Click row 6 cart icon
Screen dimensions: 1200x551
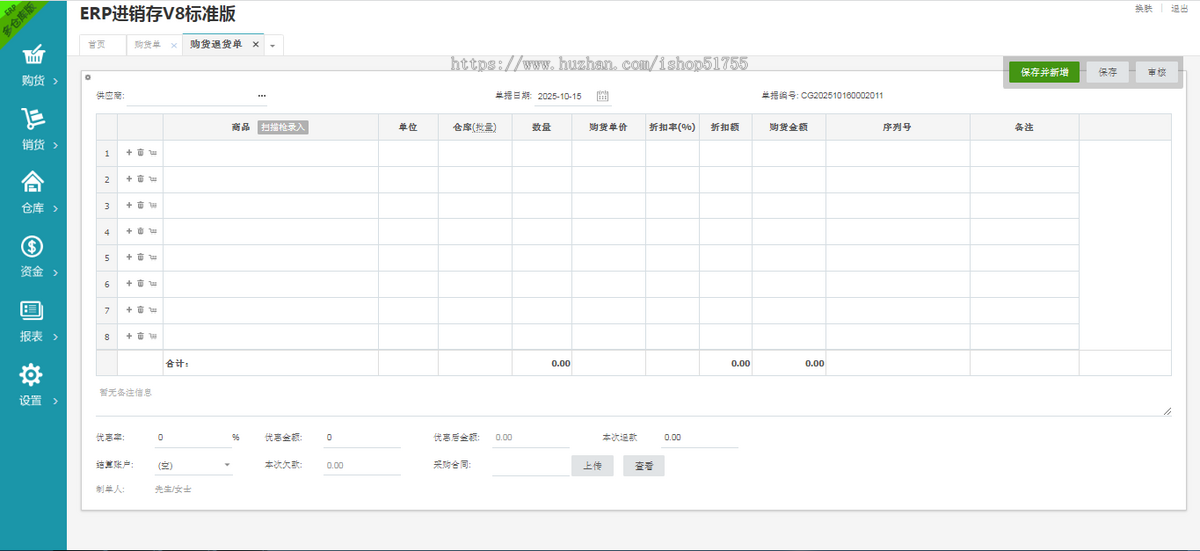(153, 284)
